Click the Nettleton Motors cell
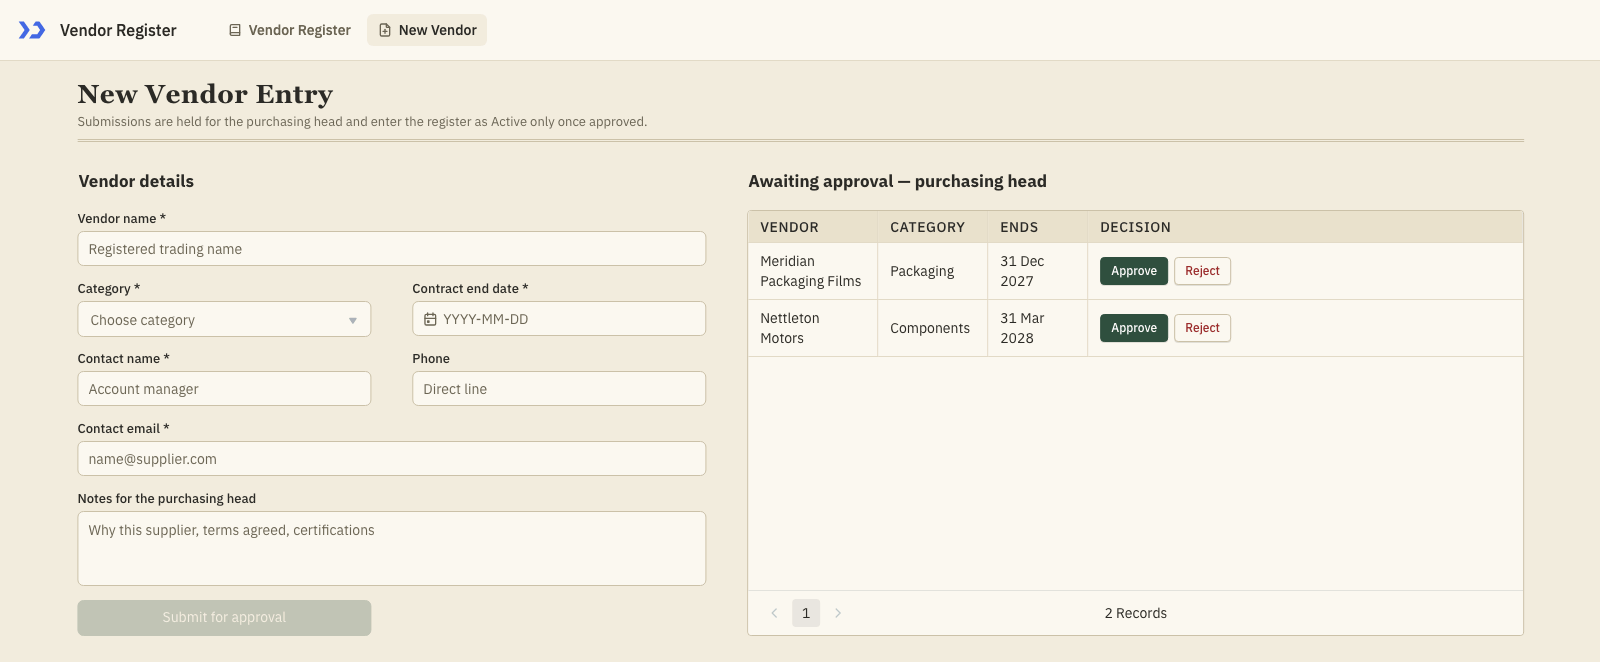The image size is (1600, 662). 811,328
